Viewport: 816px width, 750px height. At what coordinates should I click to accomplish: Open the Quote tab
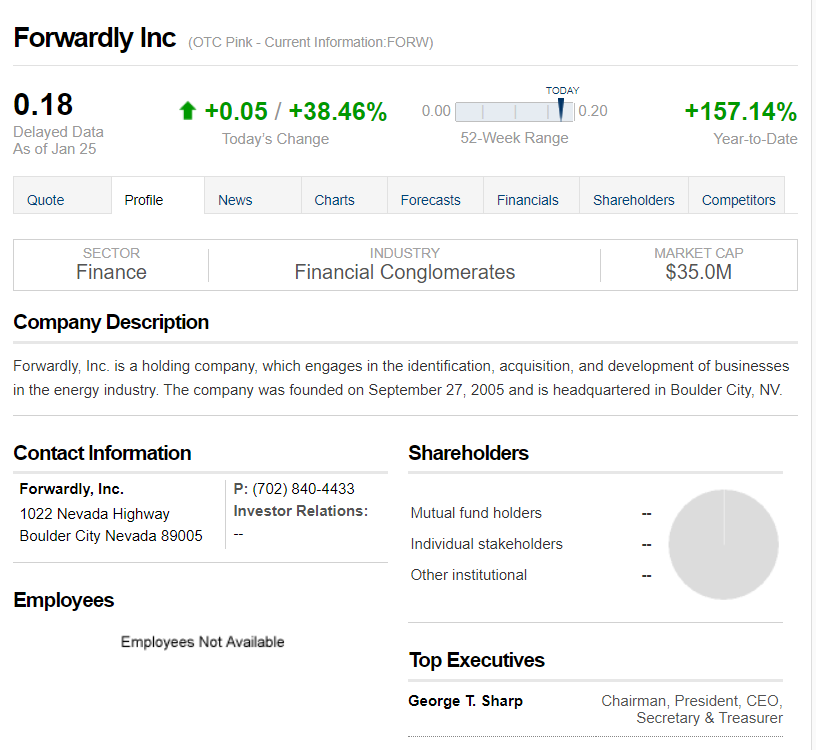click(x=46, y=200)
